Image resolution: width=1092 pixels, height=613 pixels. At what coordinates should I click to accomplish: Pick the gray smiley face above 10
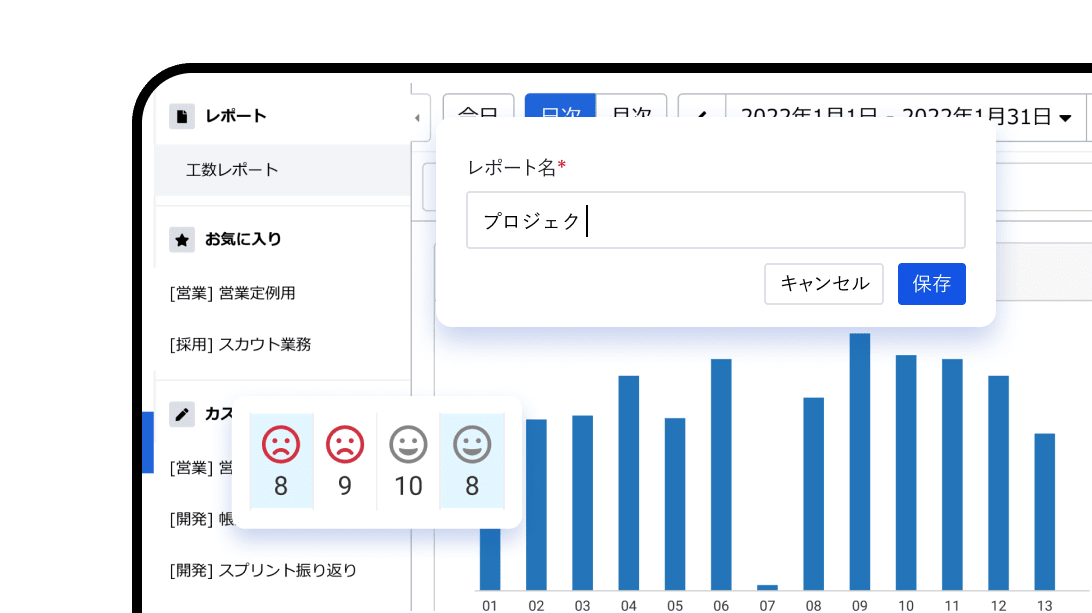(408, 444)
